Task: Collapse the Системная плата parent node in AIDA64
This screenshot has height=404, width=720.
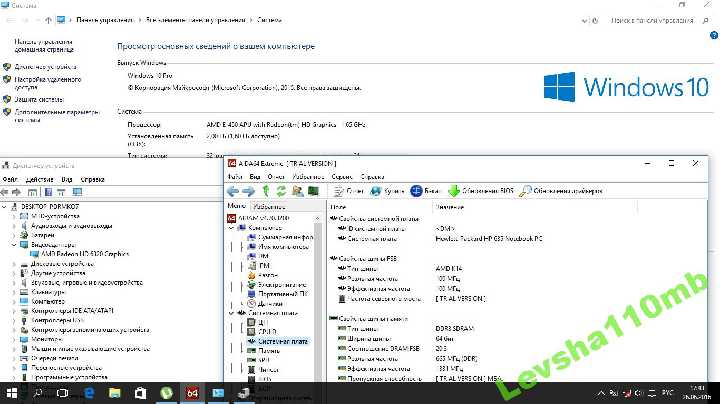Action: (x=231, y=313)
